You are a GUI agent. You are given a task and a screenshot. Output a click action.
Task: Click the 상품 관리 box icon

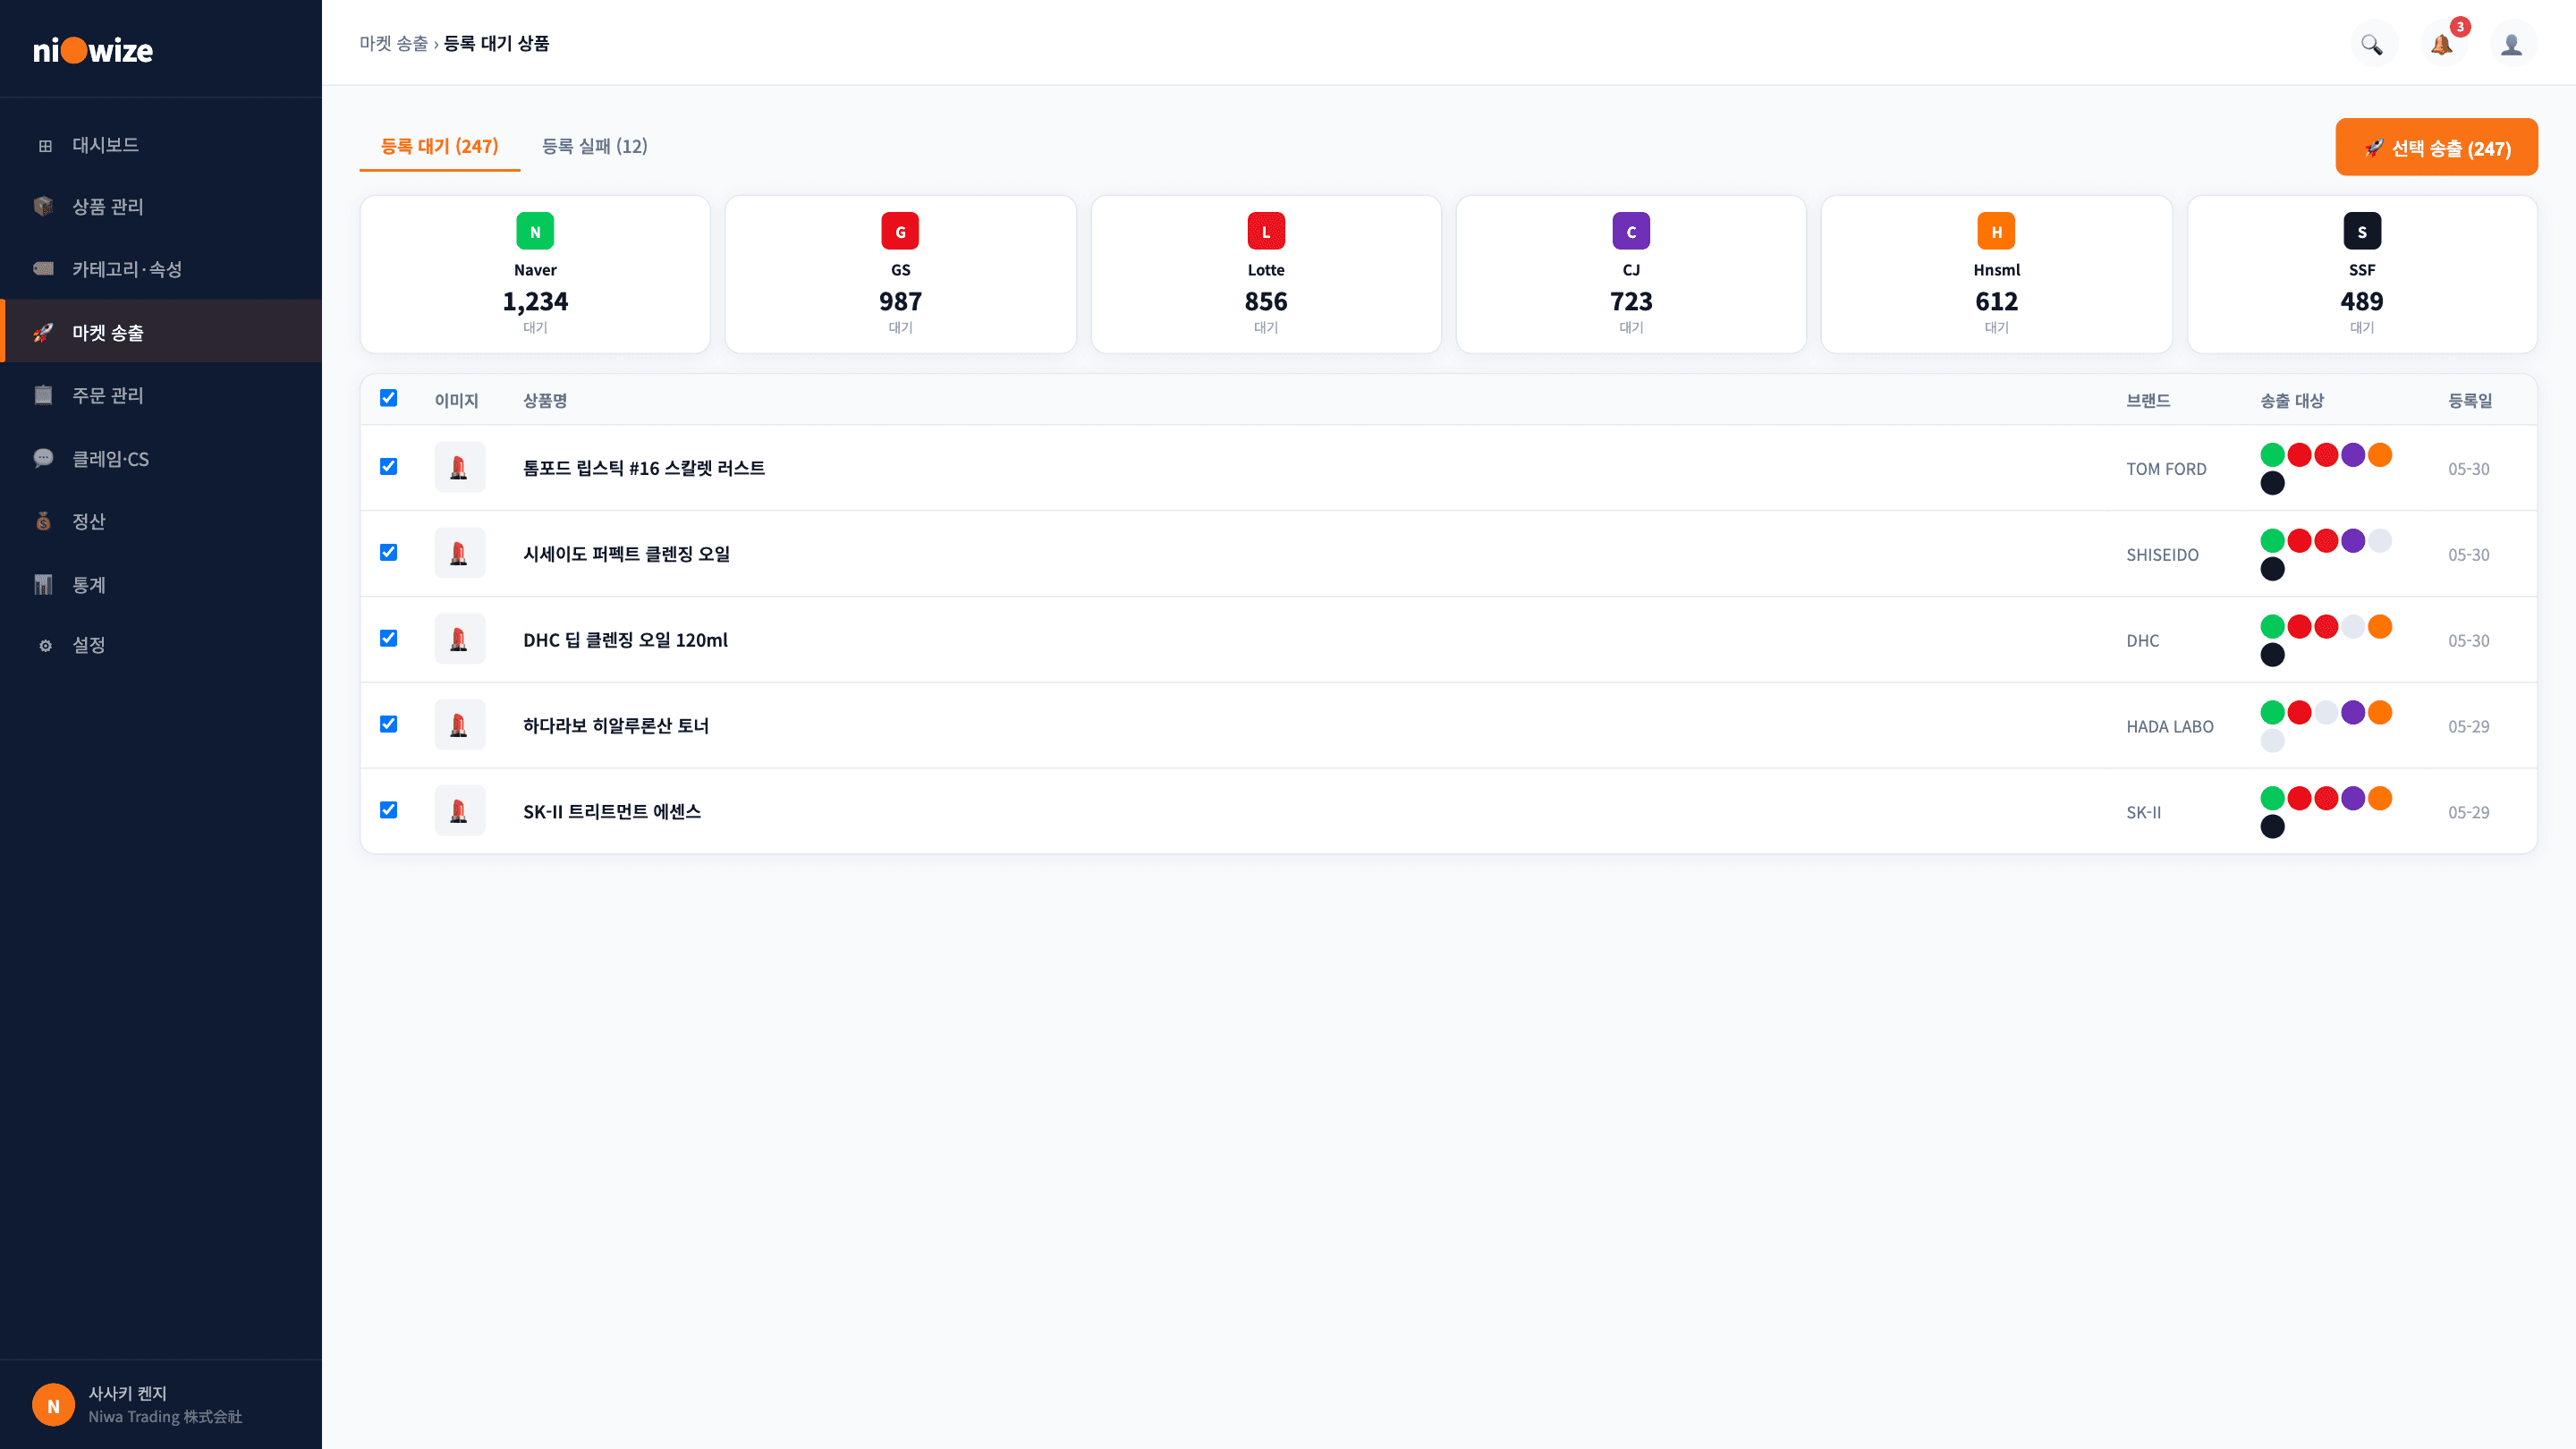point(43,206)
